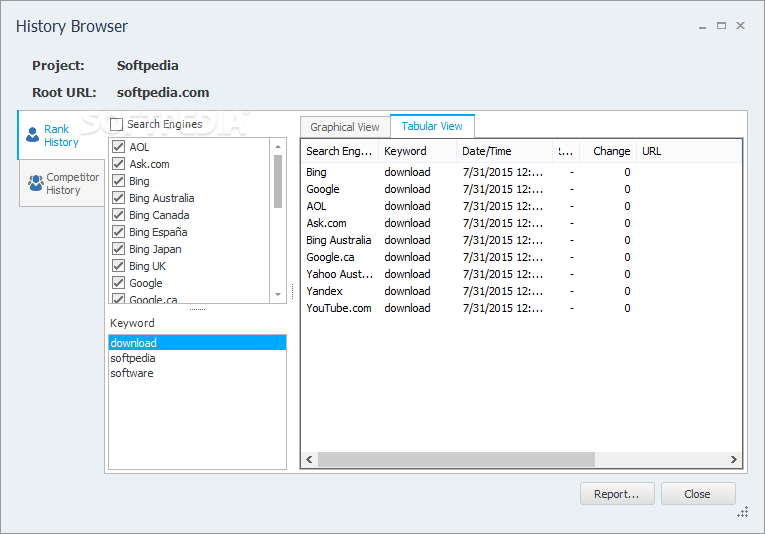Select the YouTube.com table row

(521, 308)
